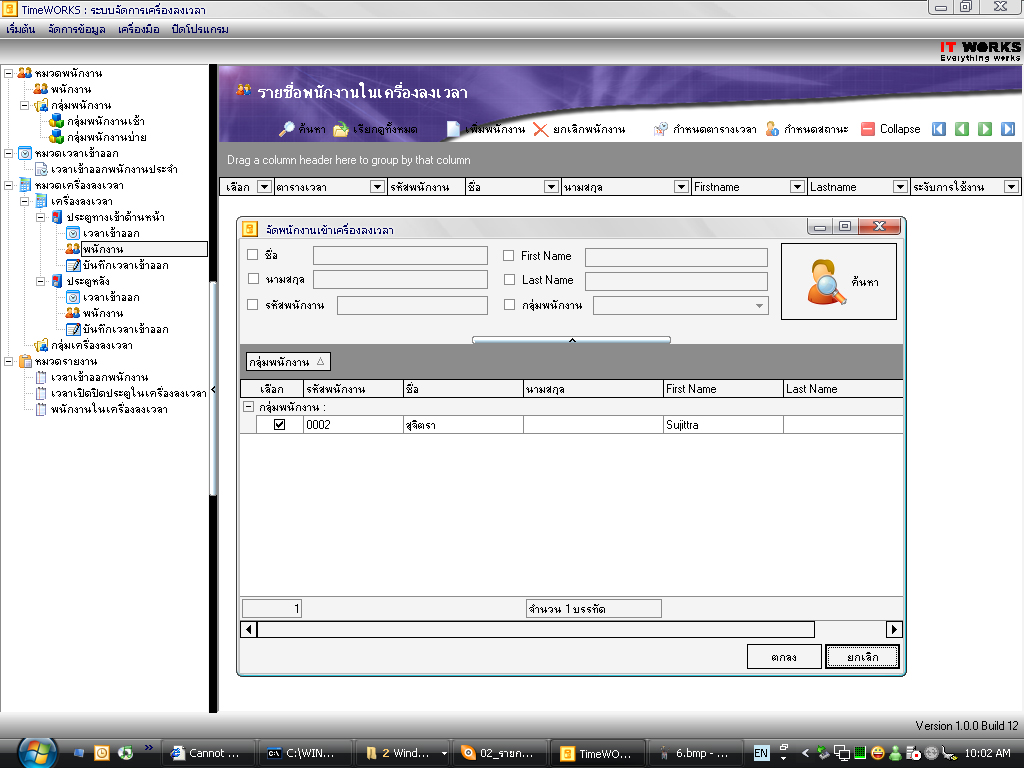The height and width of the screenshot is (768, 1024).
Task: Open the เครื่องมือ menu
Action: point(138,29)
